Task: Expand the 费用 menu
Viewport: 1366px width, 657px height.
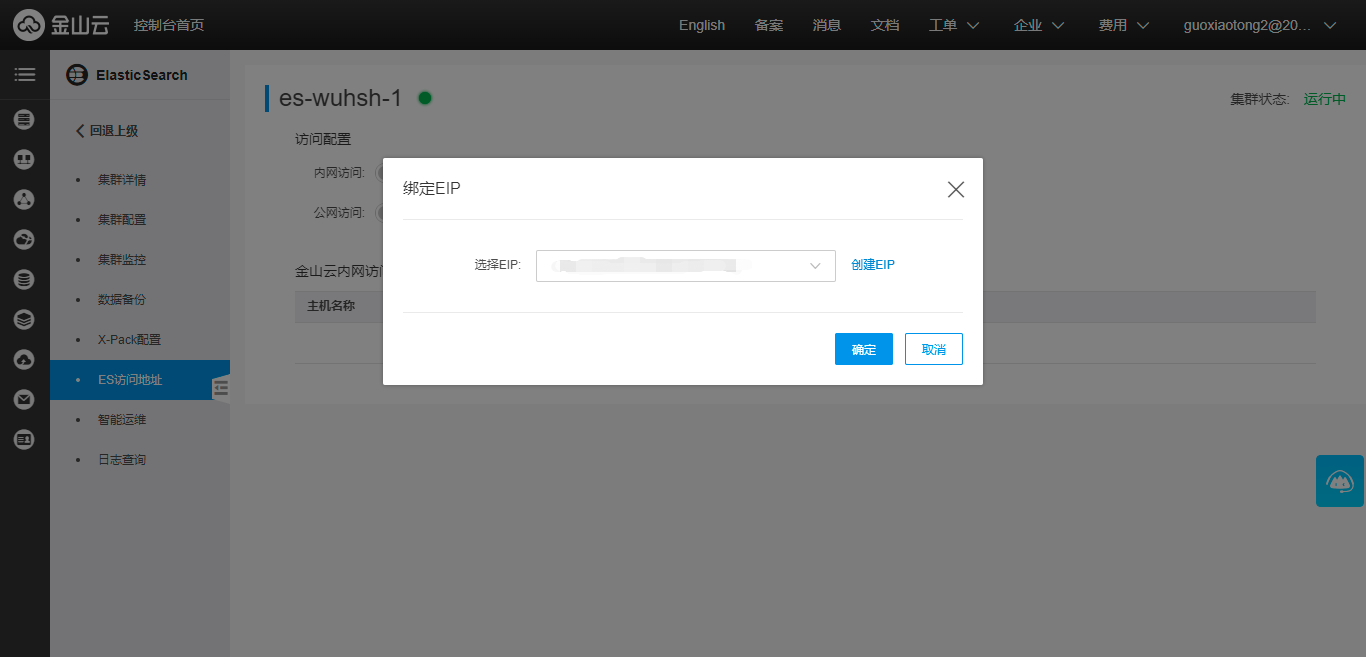Action: coord(1123,25)
